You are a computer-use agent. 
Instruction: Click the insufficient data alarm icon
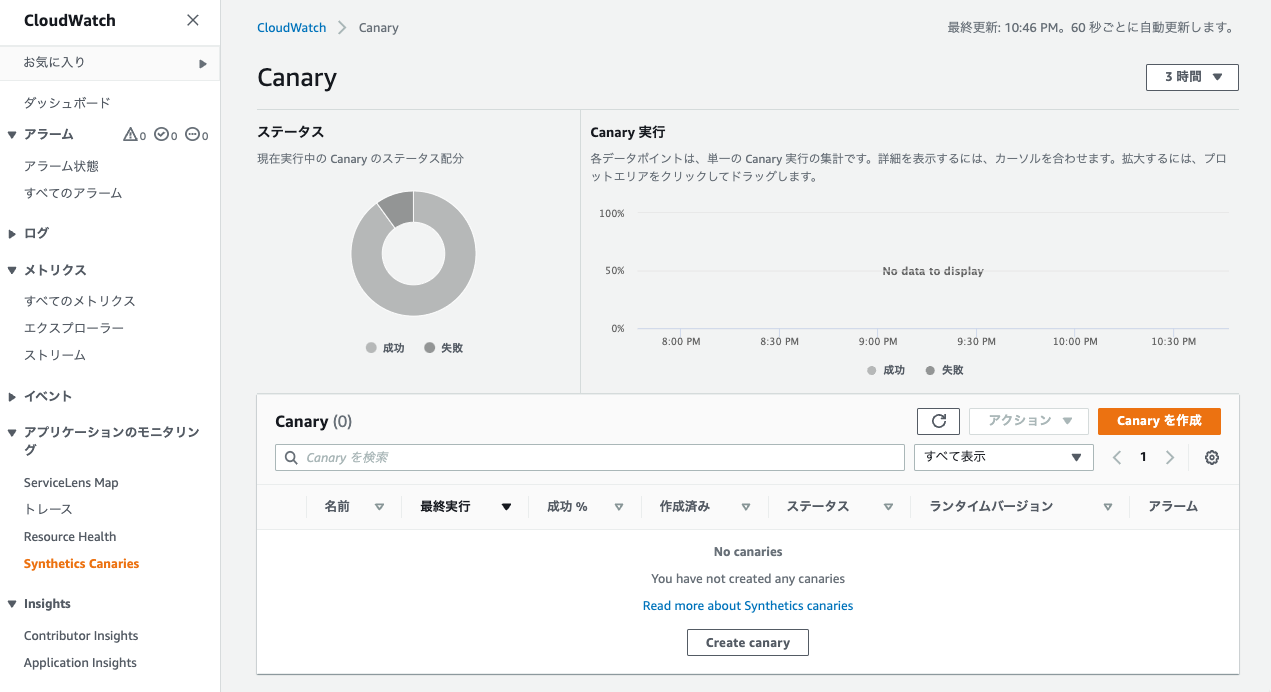pyautogui.click(x=193, y=134)
